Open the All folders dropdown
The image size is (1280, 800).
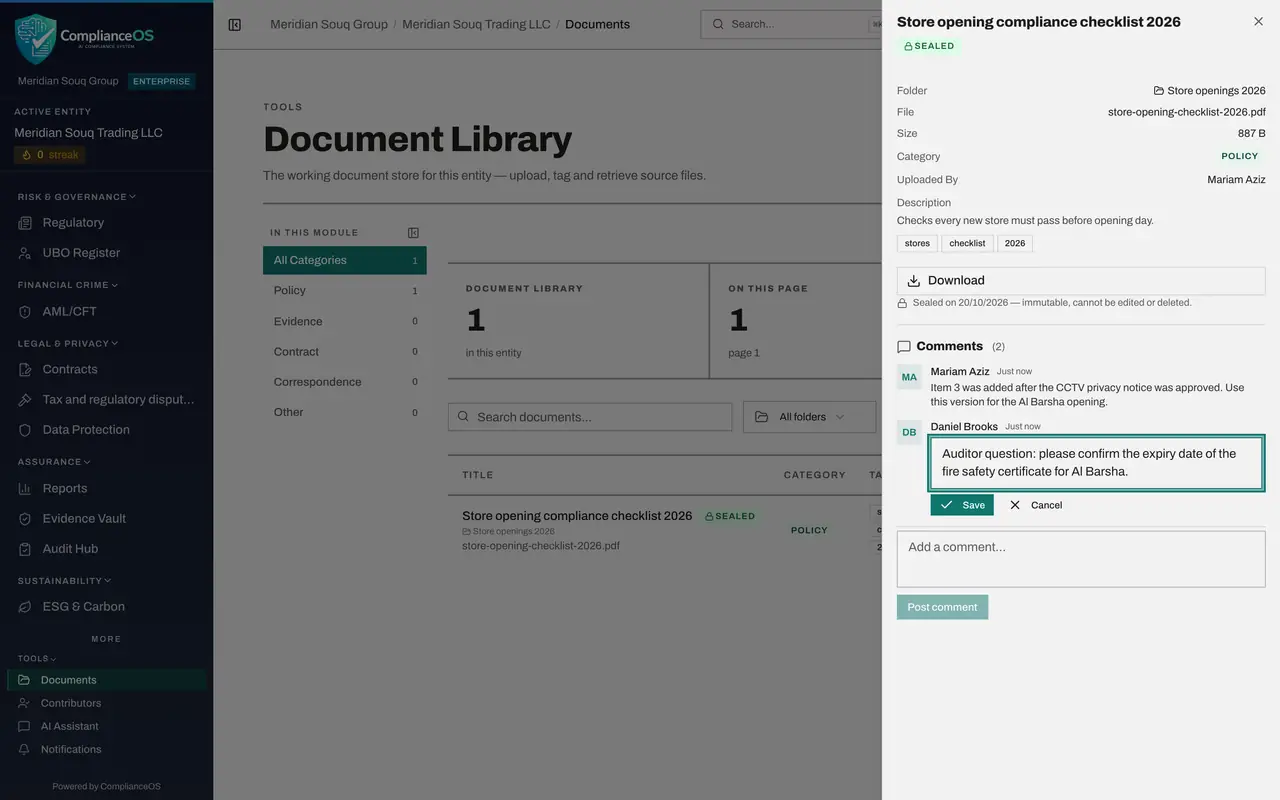click(x=809, y=417)
